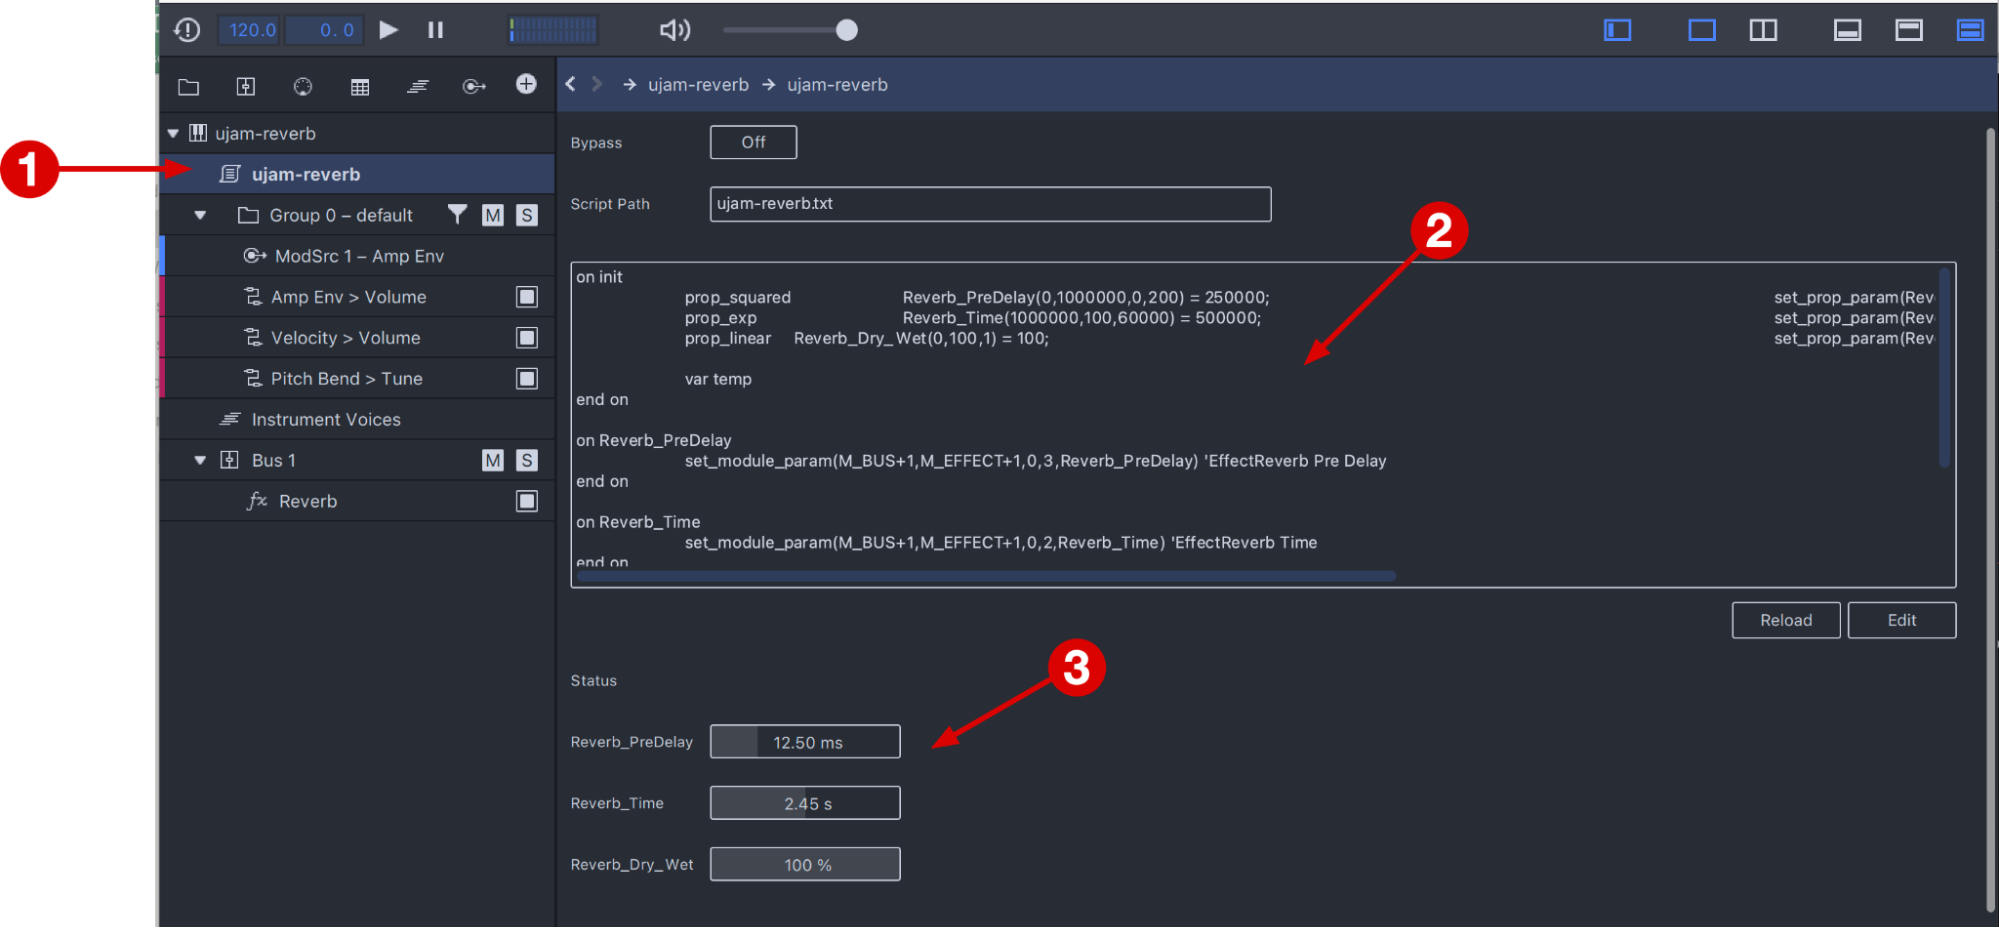Select Amp Env > Volume row
This screenshot has height=928, width=1999.
point(357,297)
